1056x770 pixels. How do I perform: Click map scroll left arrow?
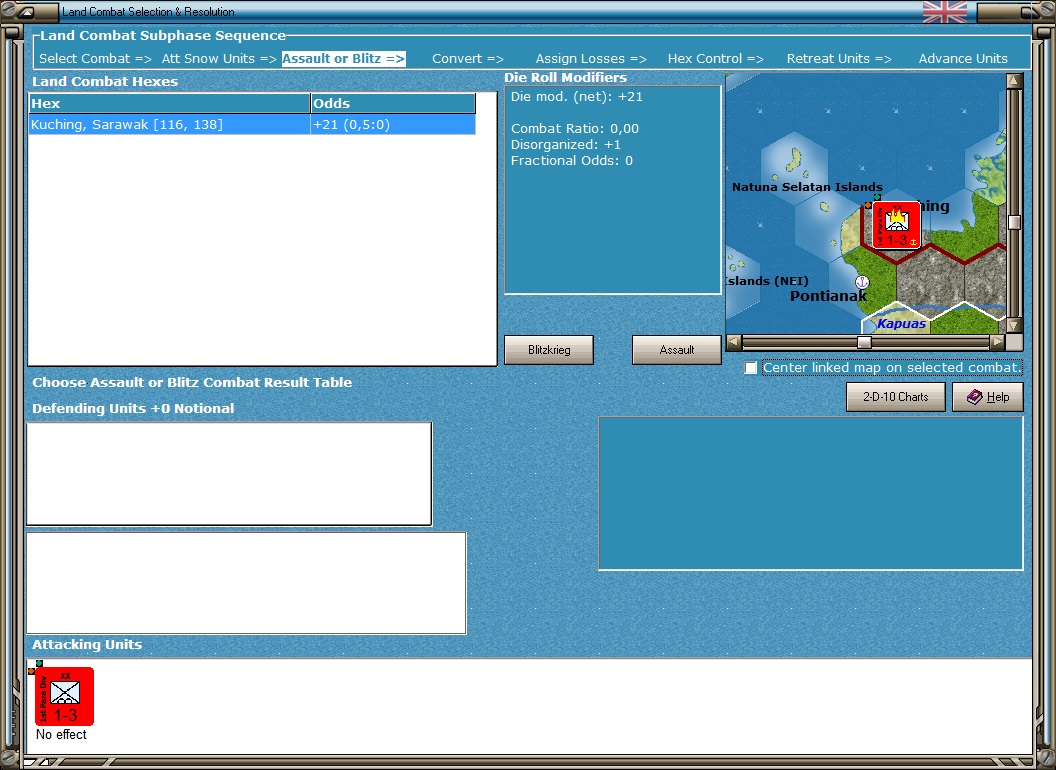point(734,342)
